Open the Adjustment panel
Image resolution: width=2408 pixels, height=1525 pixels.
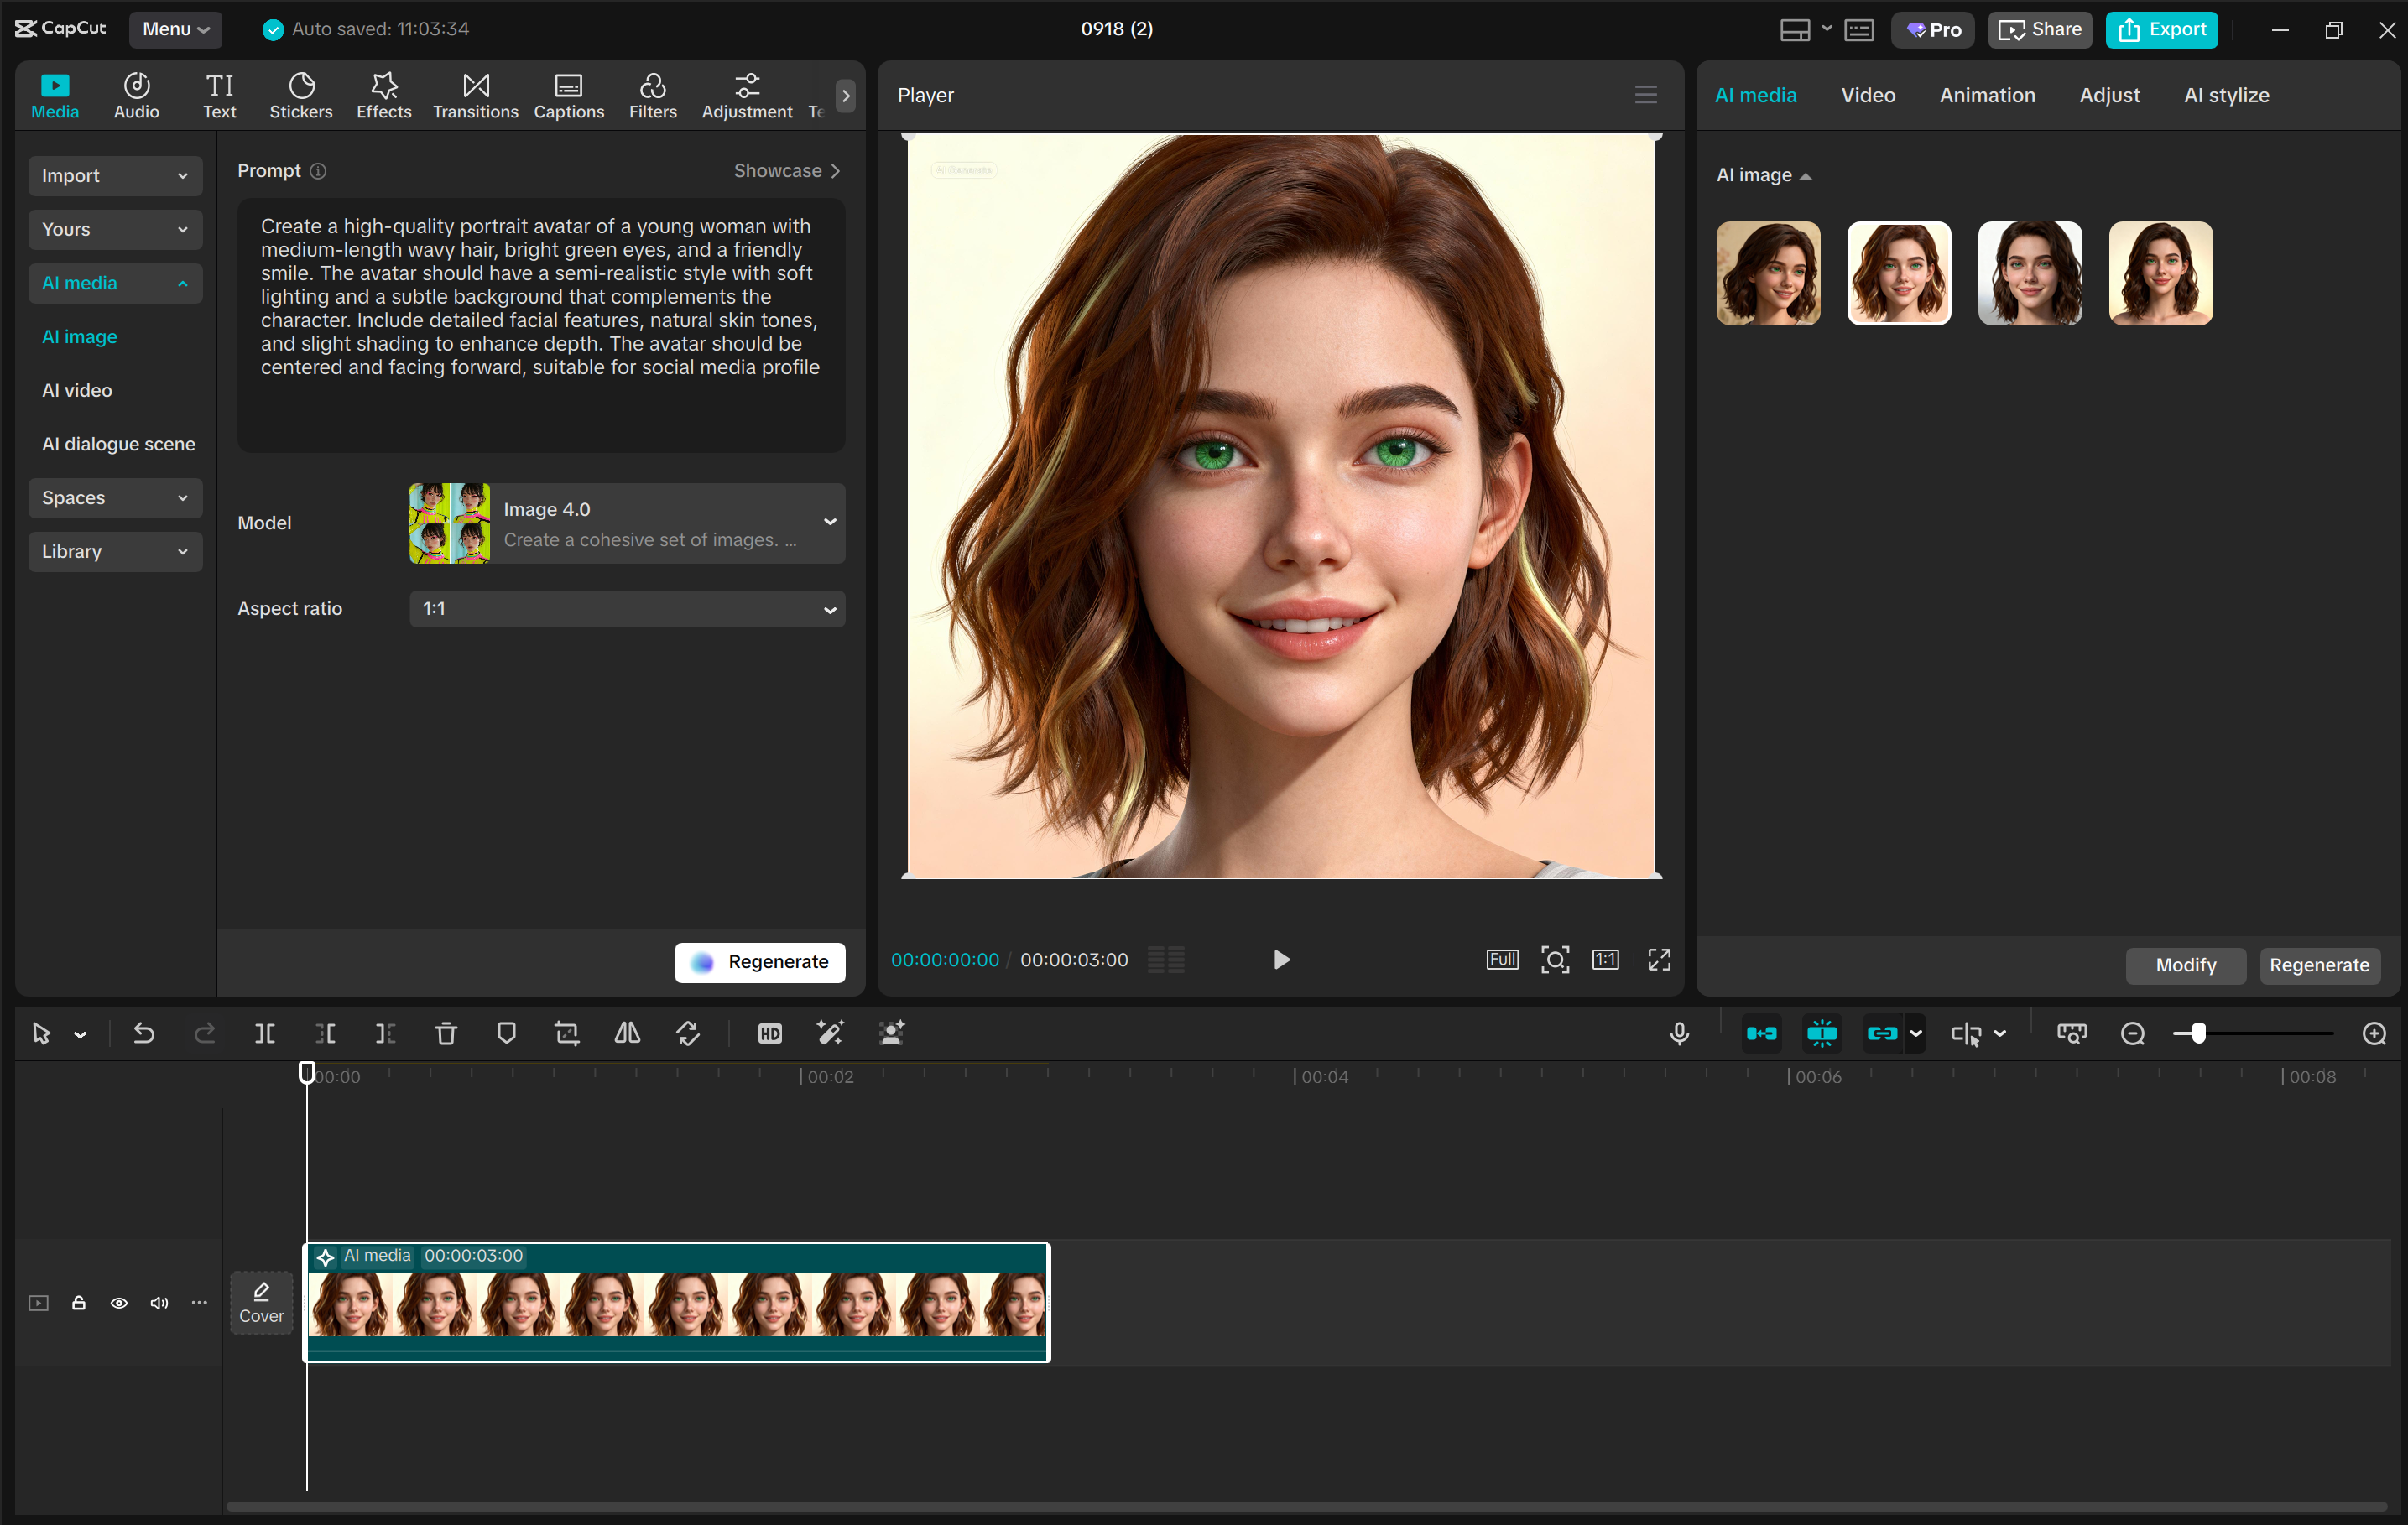click(x=747, y=96)
